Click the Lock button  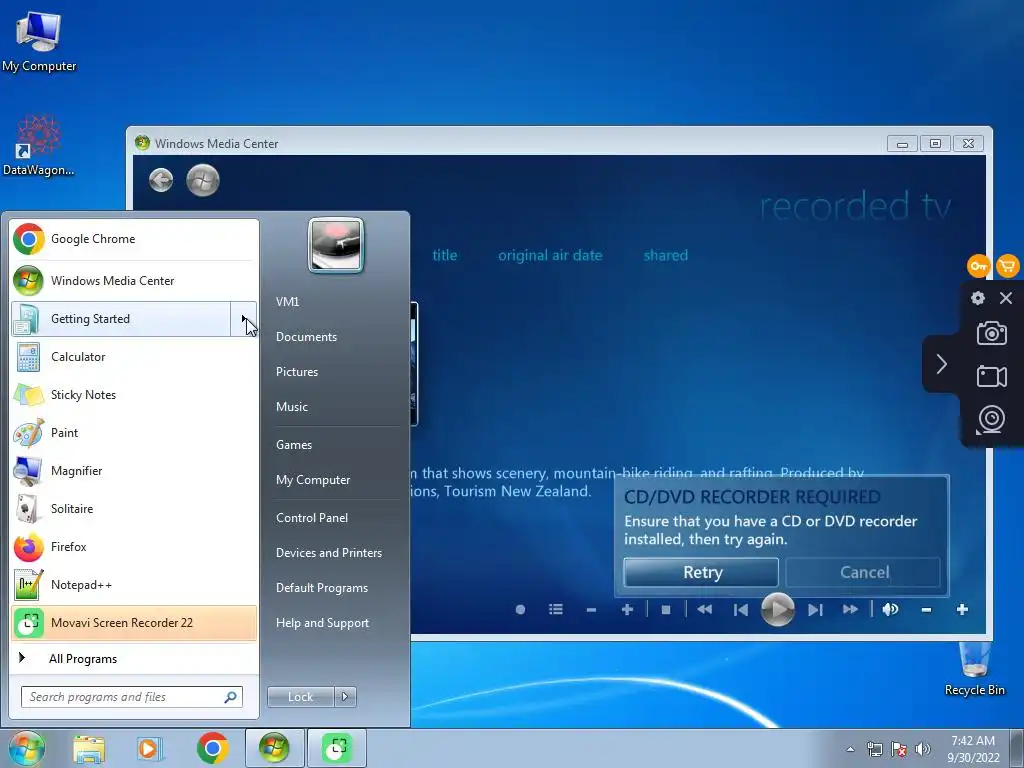click(x=300, y=697)
